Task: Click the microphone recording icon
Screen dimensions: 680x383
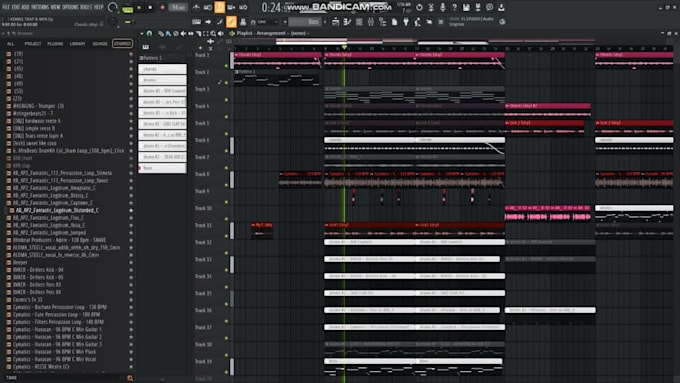Action: point(442,7)
